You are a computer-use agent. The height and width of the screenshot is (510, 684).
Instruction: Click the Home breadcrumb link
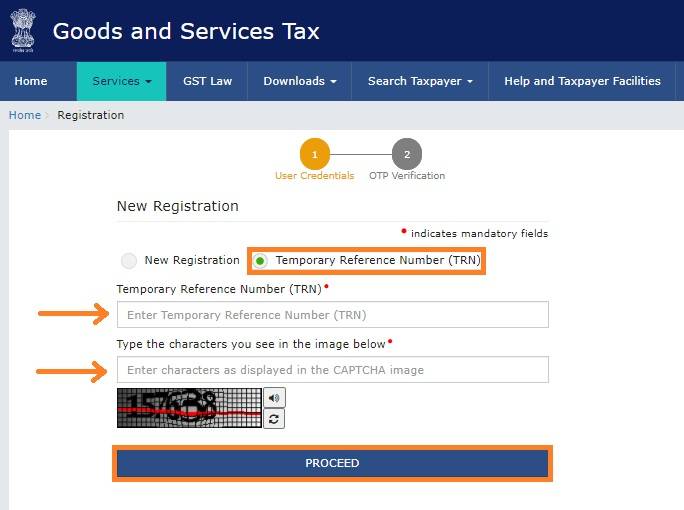coord(25,115)
